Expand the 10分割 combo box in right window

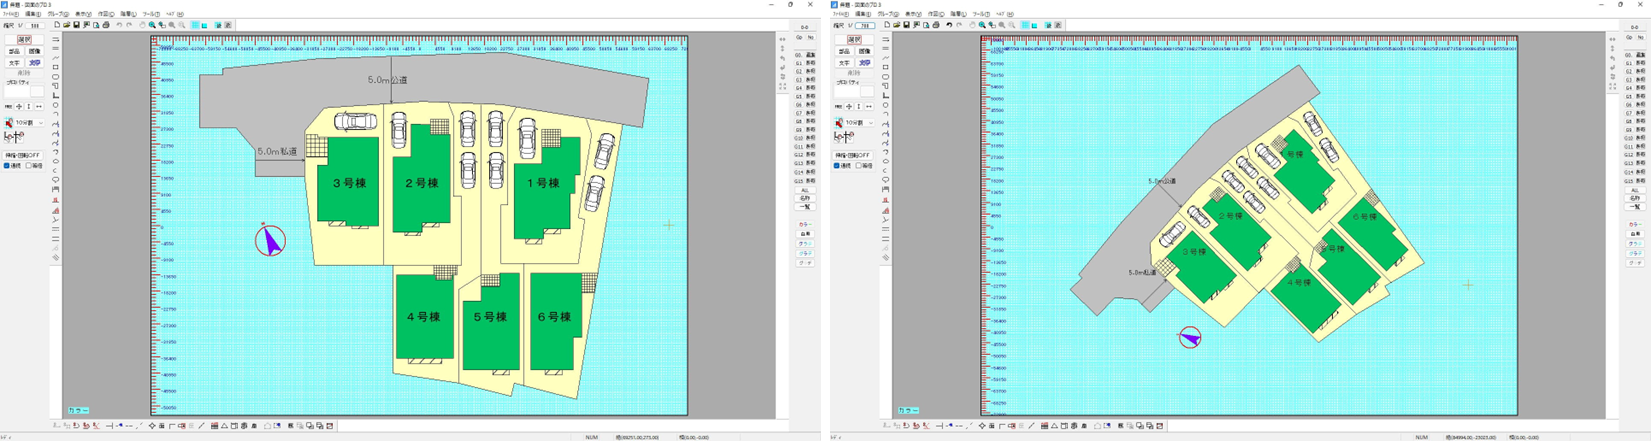pyautogui.click(x=871, y=123)
